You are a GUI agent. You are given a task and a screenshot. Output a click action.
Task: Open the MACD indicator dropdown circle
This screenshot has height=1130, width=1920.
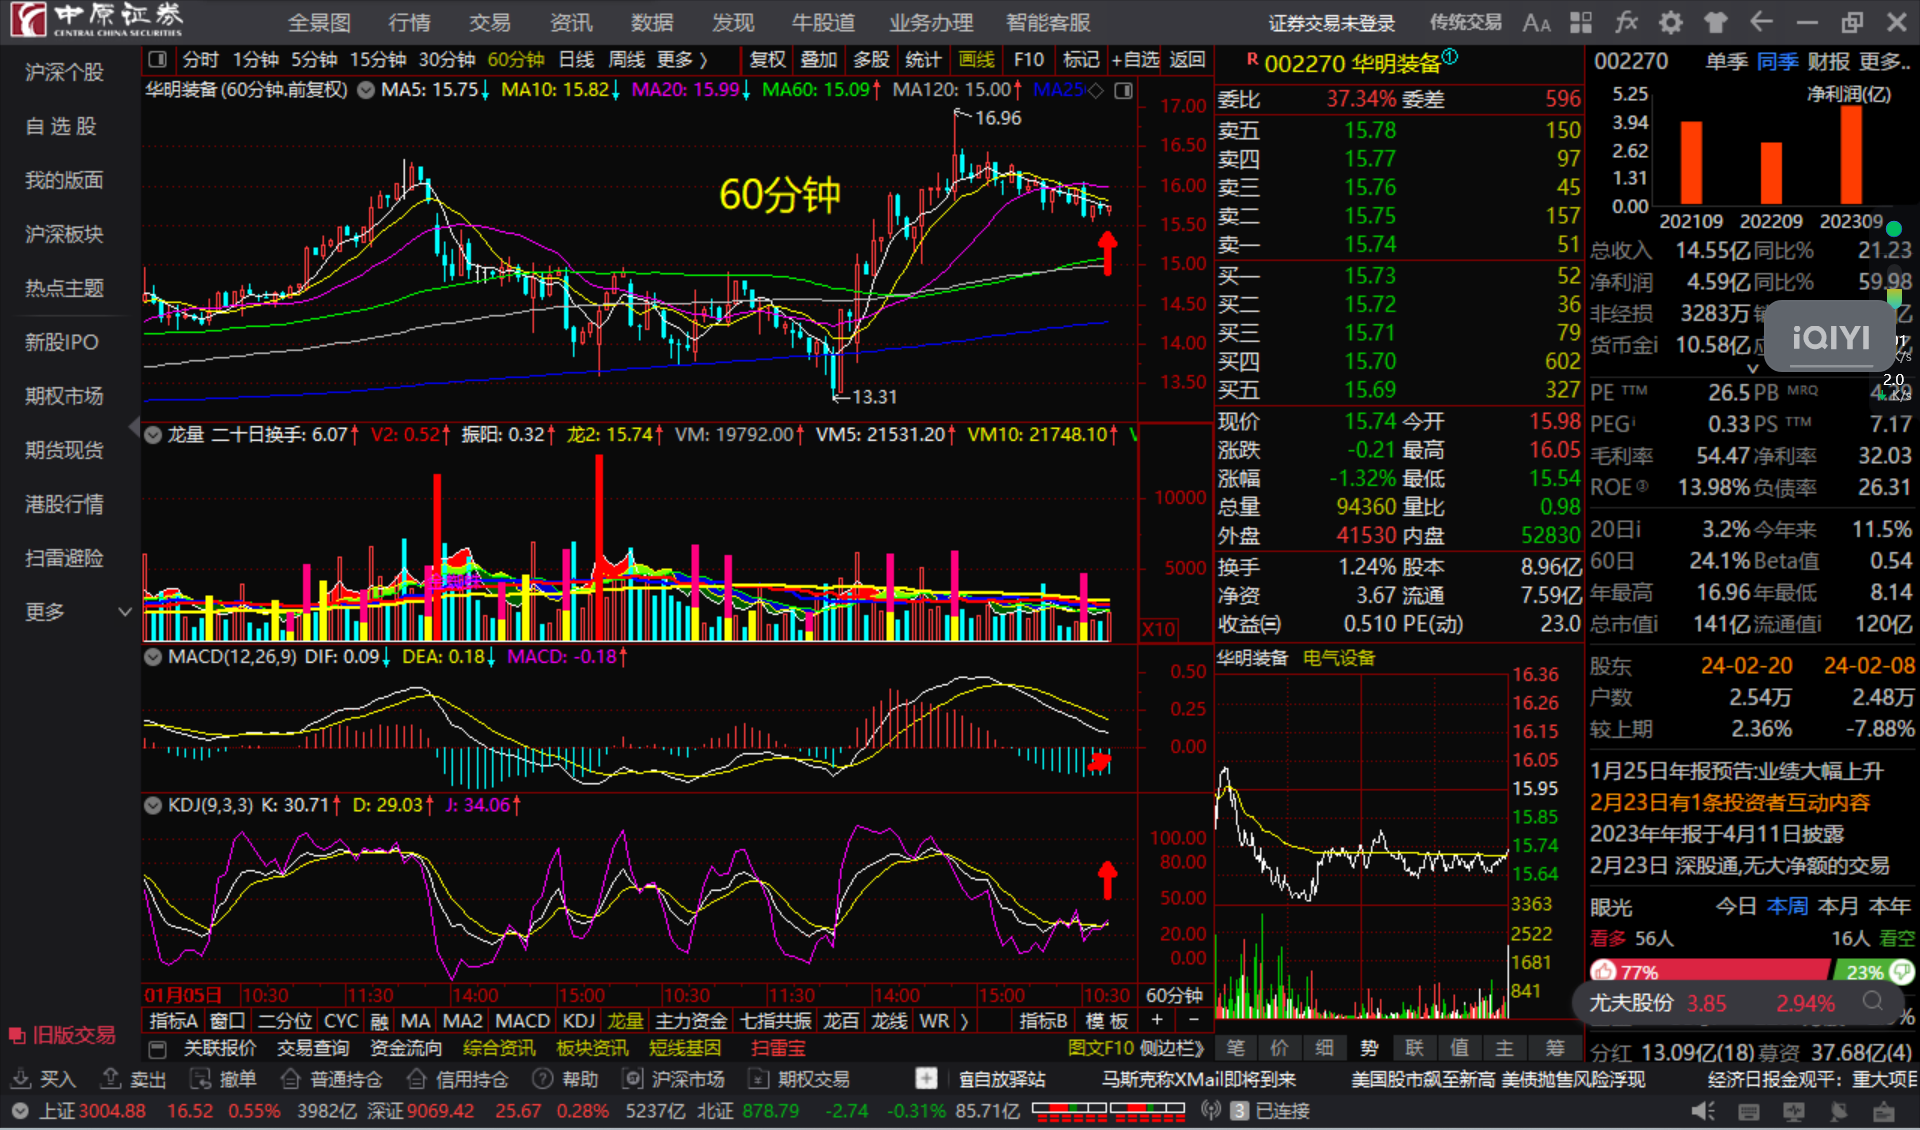click(x=153, y=657)
